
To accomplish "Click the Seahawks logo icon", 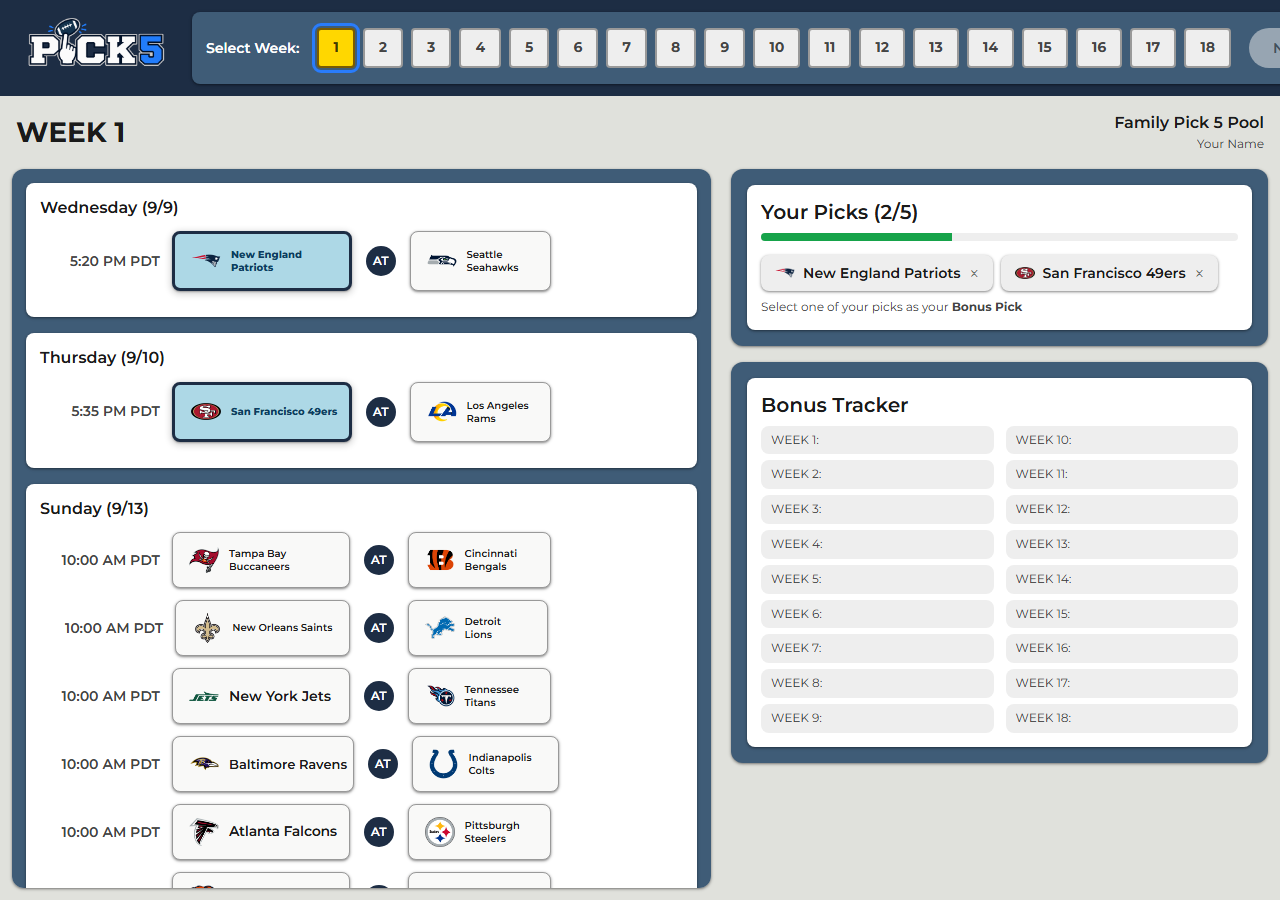I will coord(442,261).
